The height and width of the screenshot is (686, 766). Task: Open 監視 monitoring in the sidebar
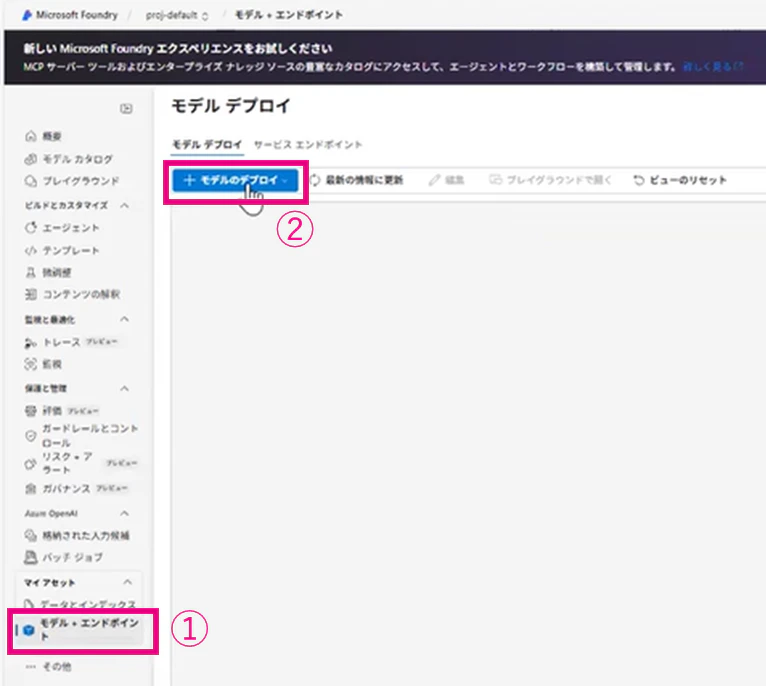pos(43,364)
